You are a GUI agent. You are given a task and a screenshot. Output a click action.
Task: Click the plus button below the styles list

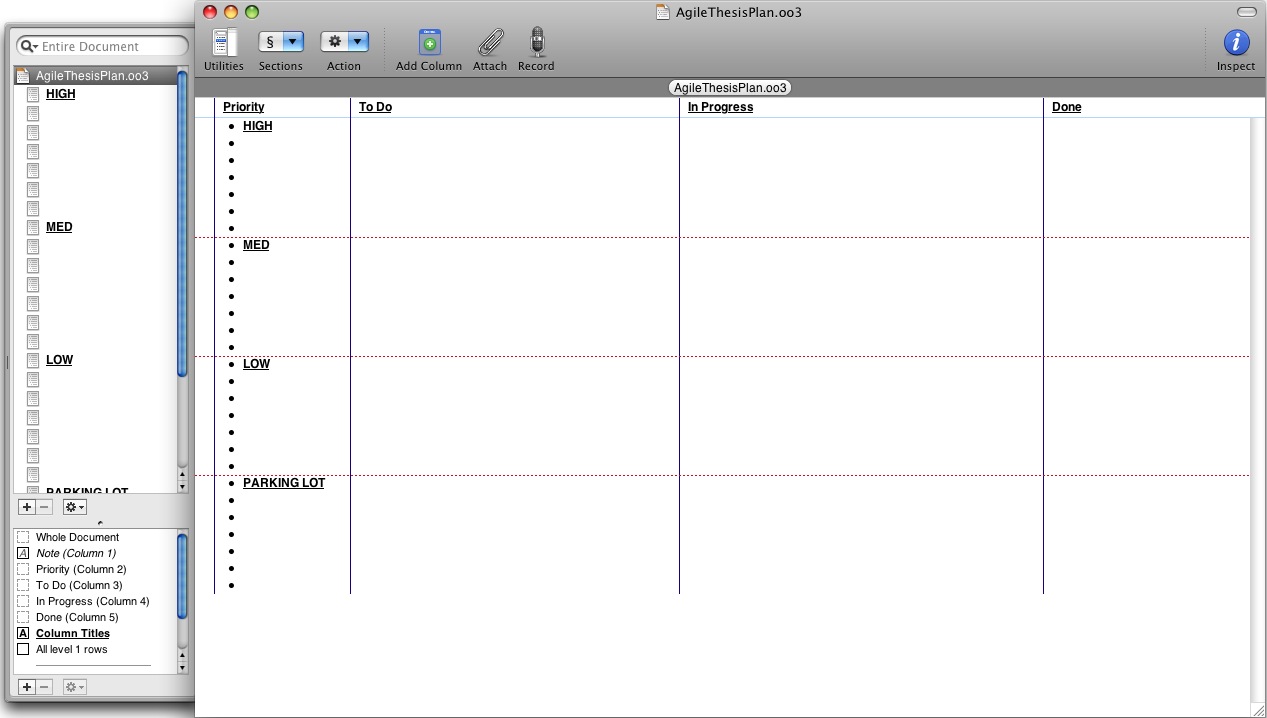coord(27,687)
